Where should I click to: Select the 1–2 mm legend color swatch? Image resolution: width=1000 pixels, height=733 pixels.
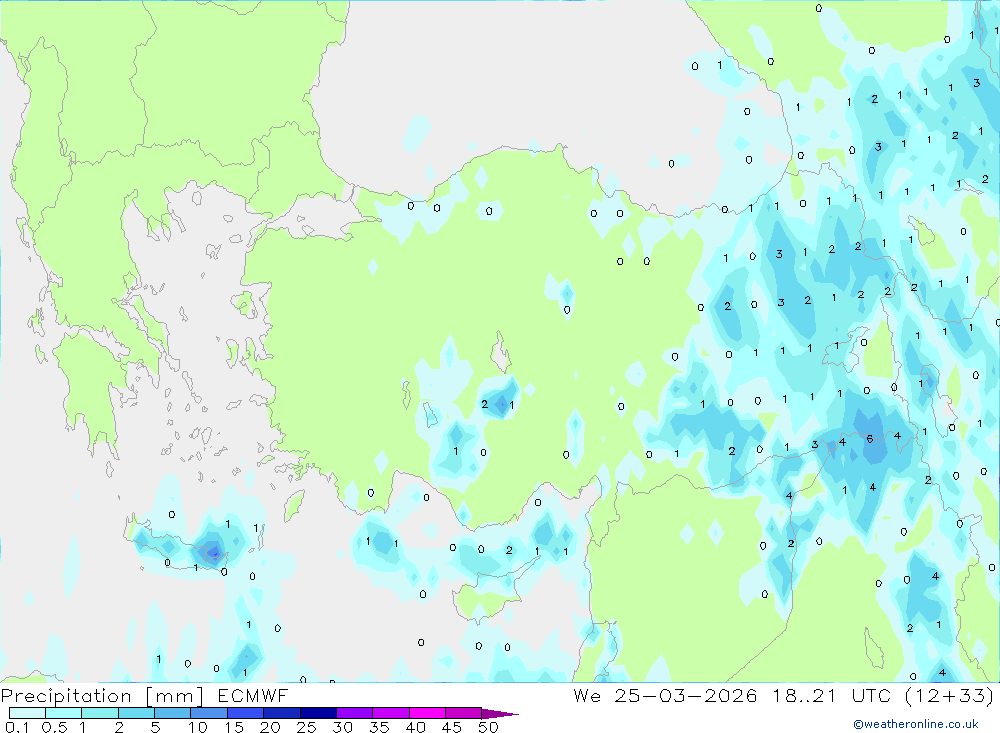100,713
